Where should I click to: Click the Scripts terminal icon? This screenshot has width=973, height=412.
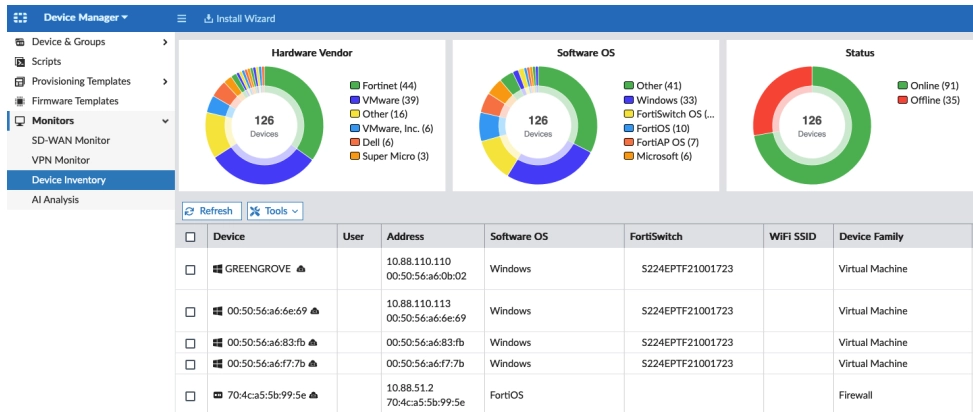coord(20,62)
